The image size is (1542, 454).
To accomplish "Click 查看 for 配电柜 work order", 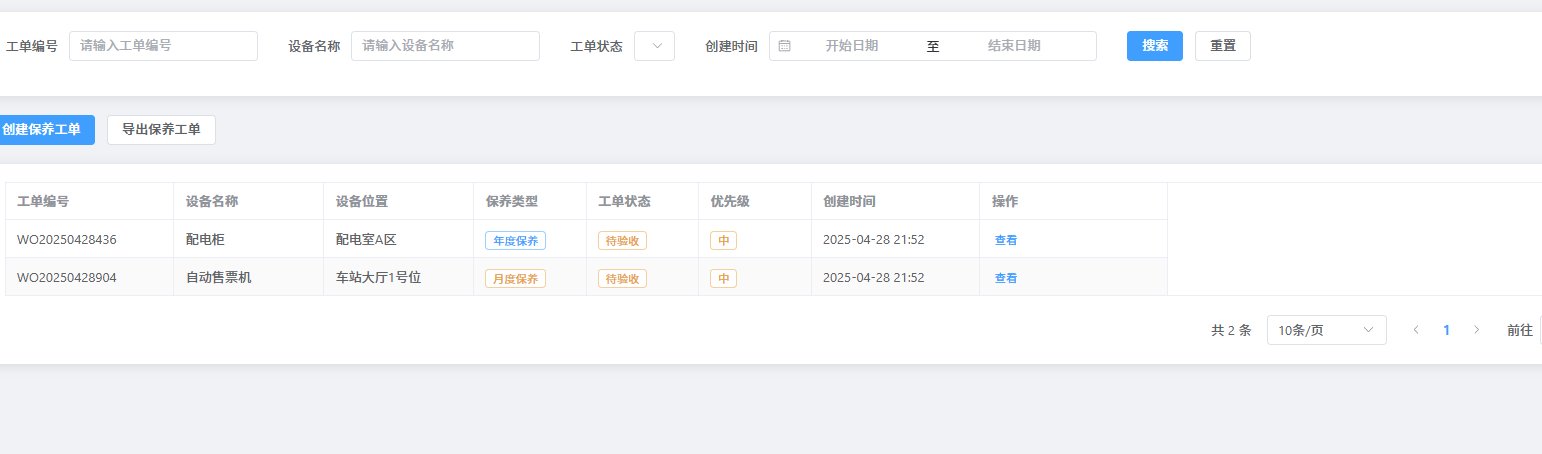I will 1005,240.
